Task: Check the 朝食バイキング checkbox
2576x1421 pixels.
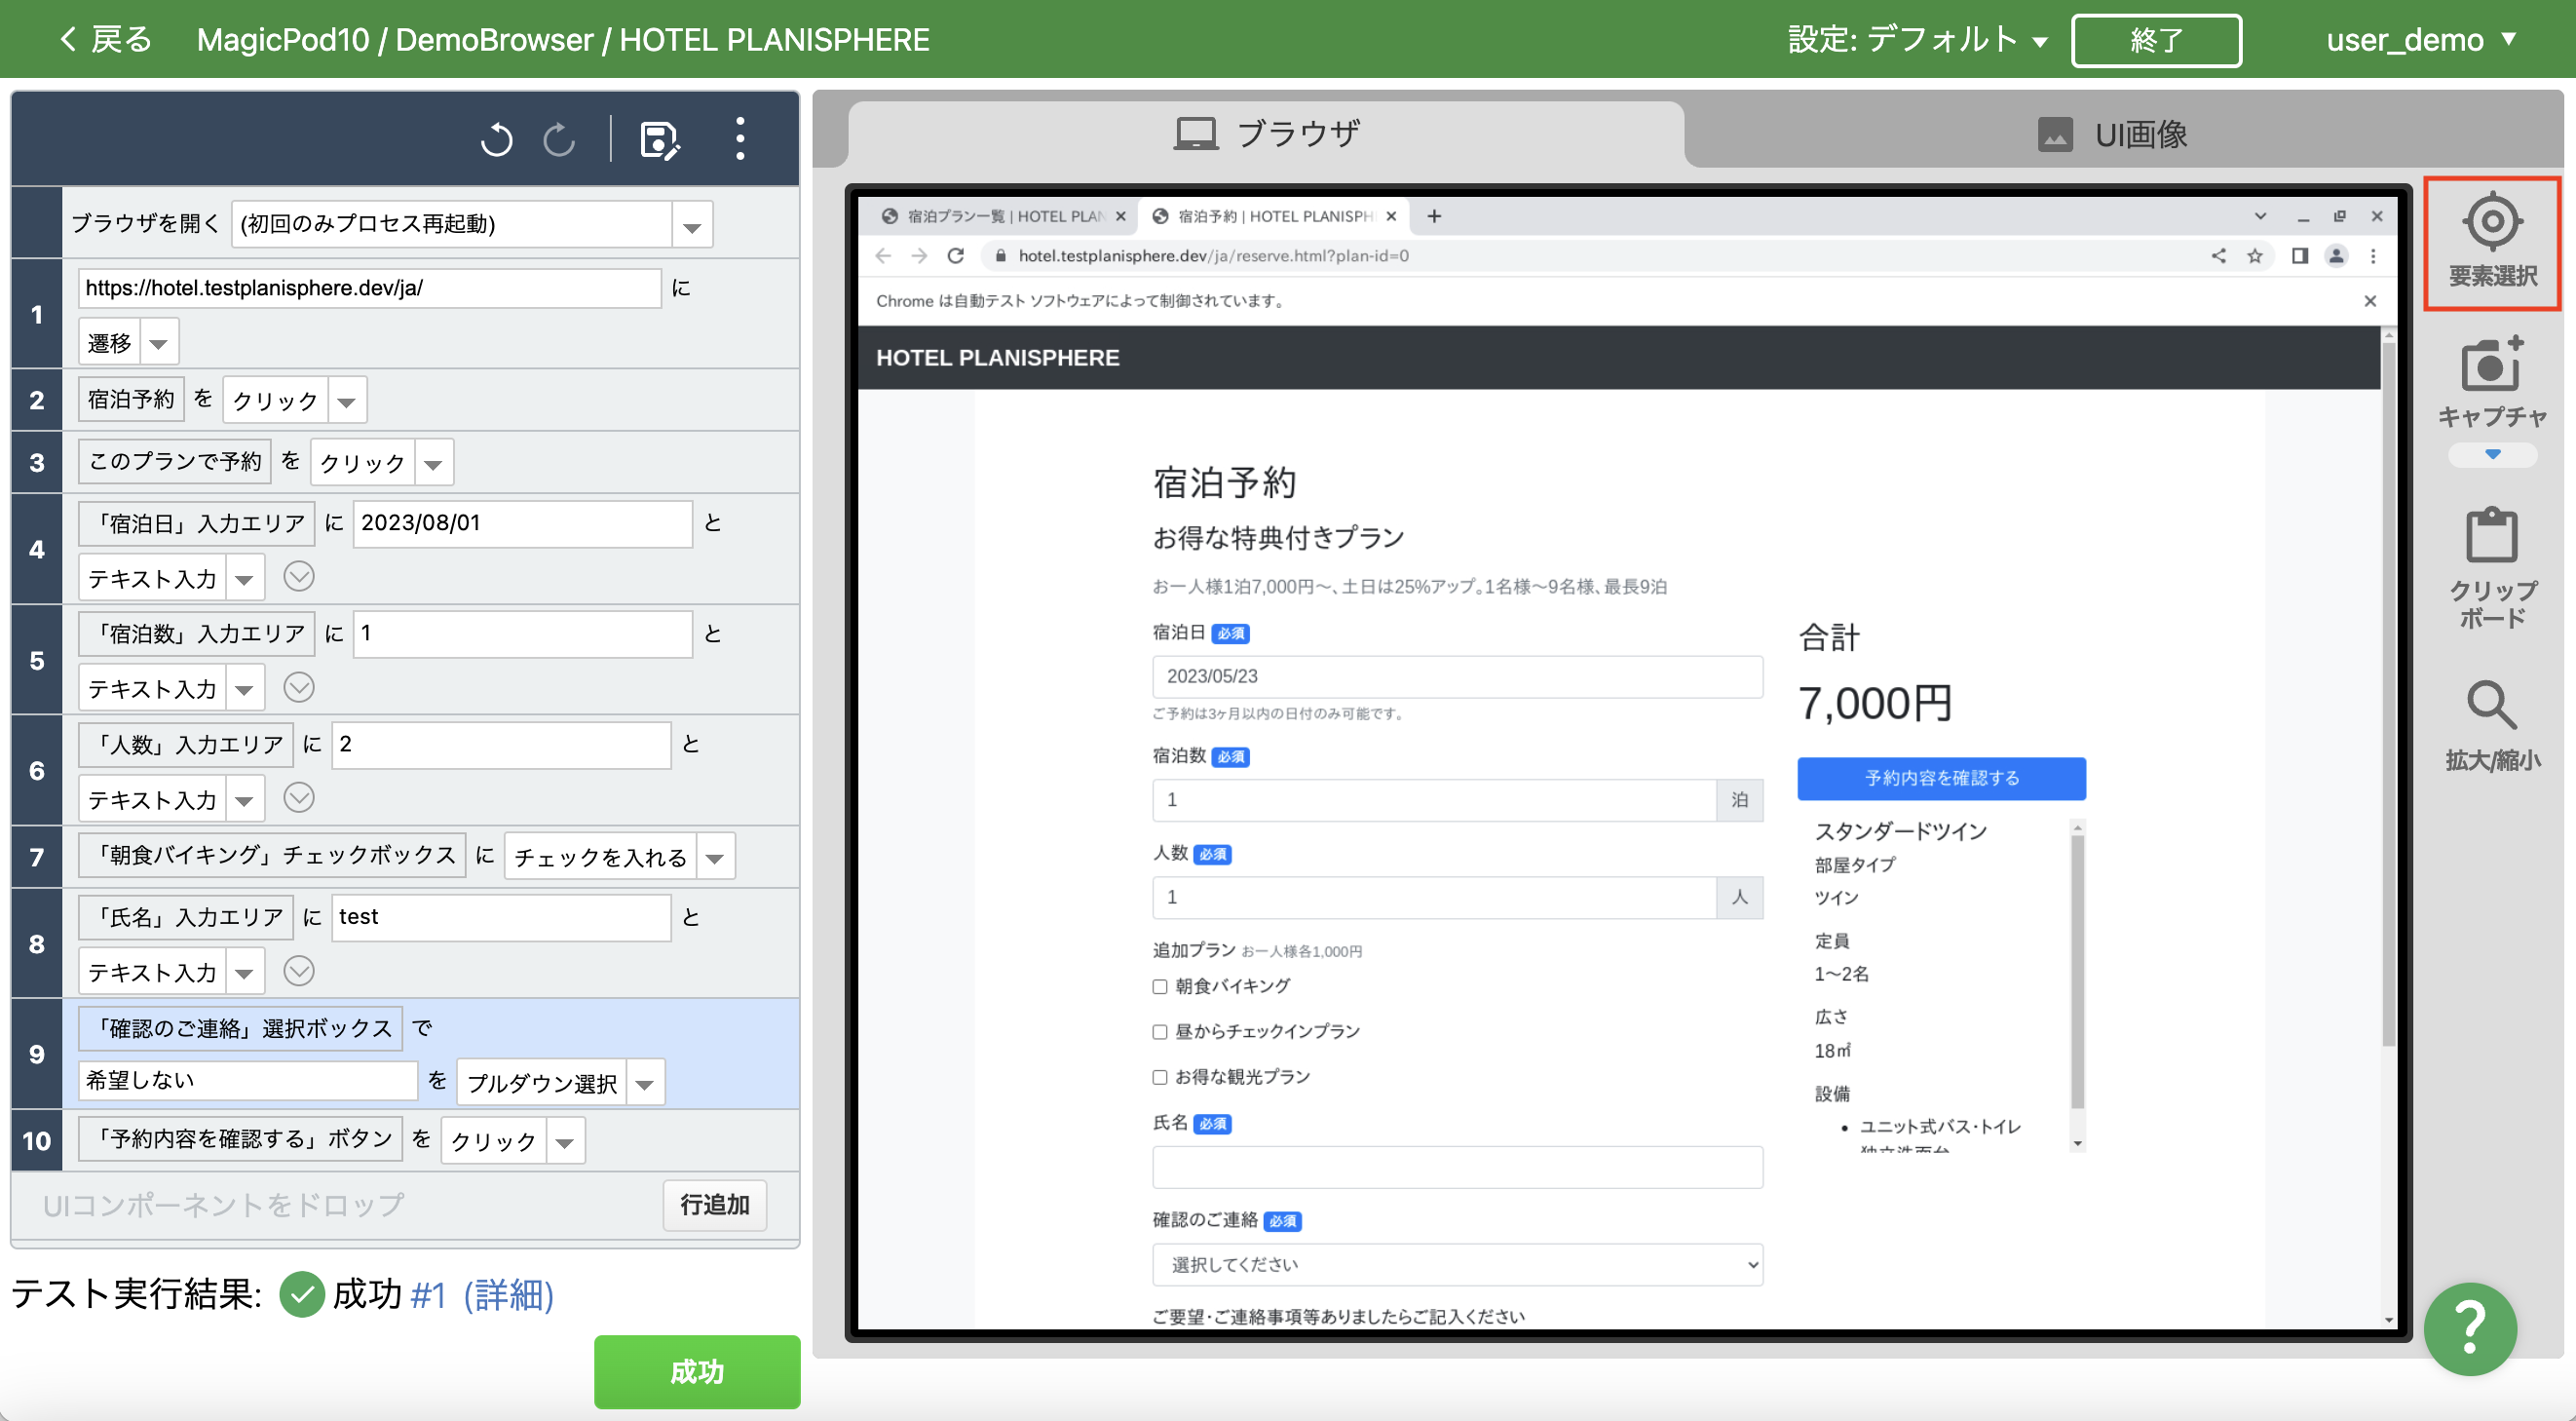Action: [1160, 986]
